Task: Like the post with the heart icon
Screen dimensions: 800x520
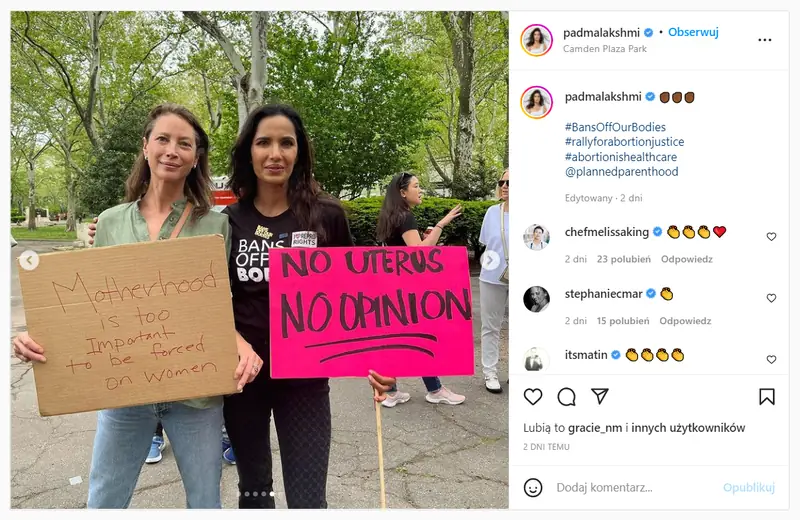Action: tap(533, 397)
